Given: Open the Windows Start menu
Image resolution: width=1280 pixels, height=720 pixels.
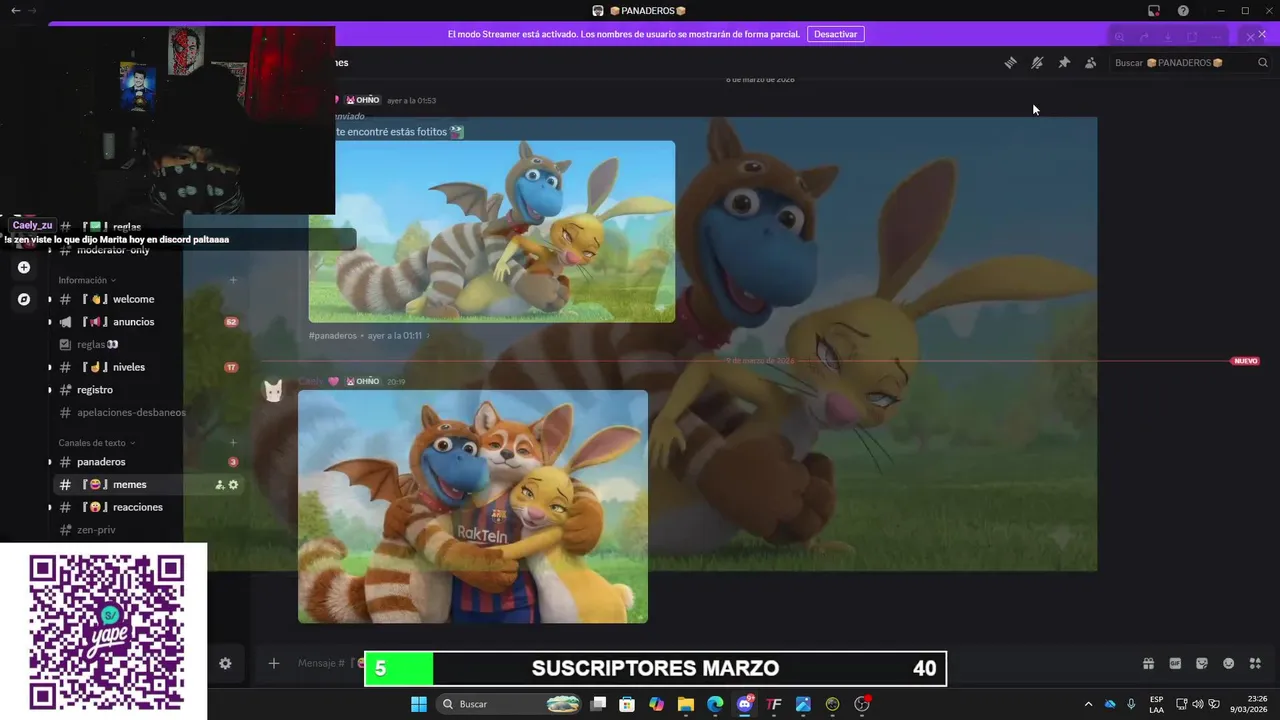Looking at the screenshot, I should pos(419,704).
